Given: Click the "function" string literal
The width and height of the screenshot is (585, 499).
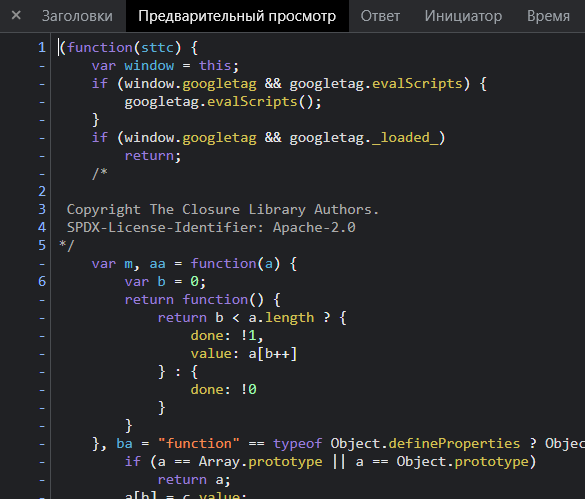Looking at the screenshot, I should (x=198, y=443).
